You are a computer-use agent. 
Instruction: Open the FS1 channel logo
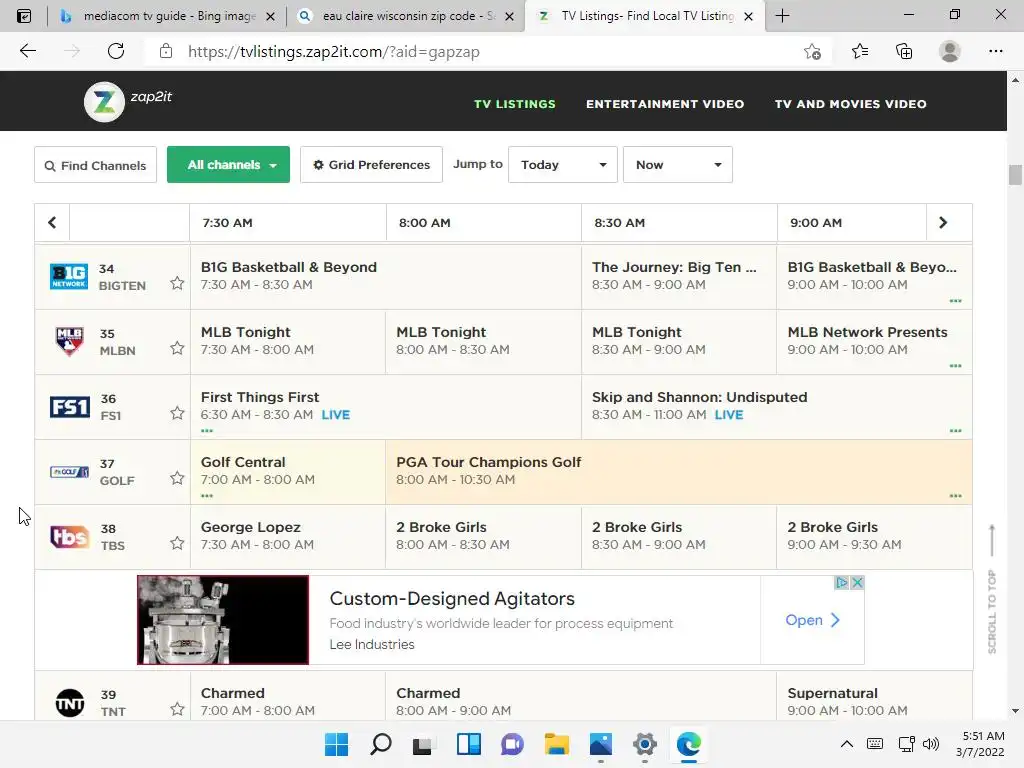point(69,407)
